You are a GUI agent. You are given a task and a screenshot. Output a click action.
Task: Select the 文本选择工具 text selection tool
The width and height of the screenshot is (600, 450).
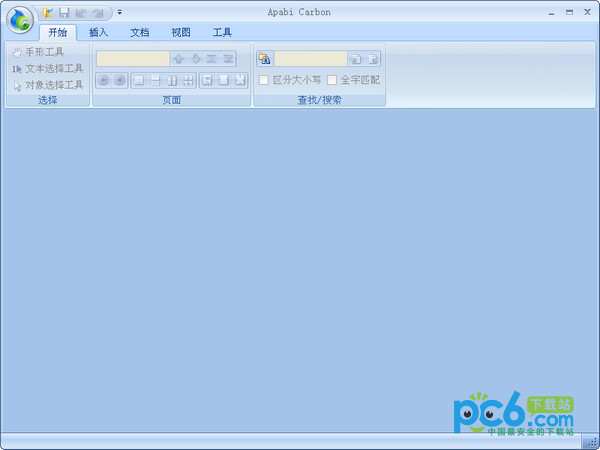pos(48,68)
